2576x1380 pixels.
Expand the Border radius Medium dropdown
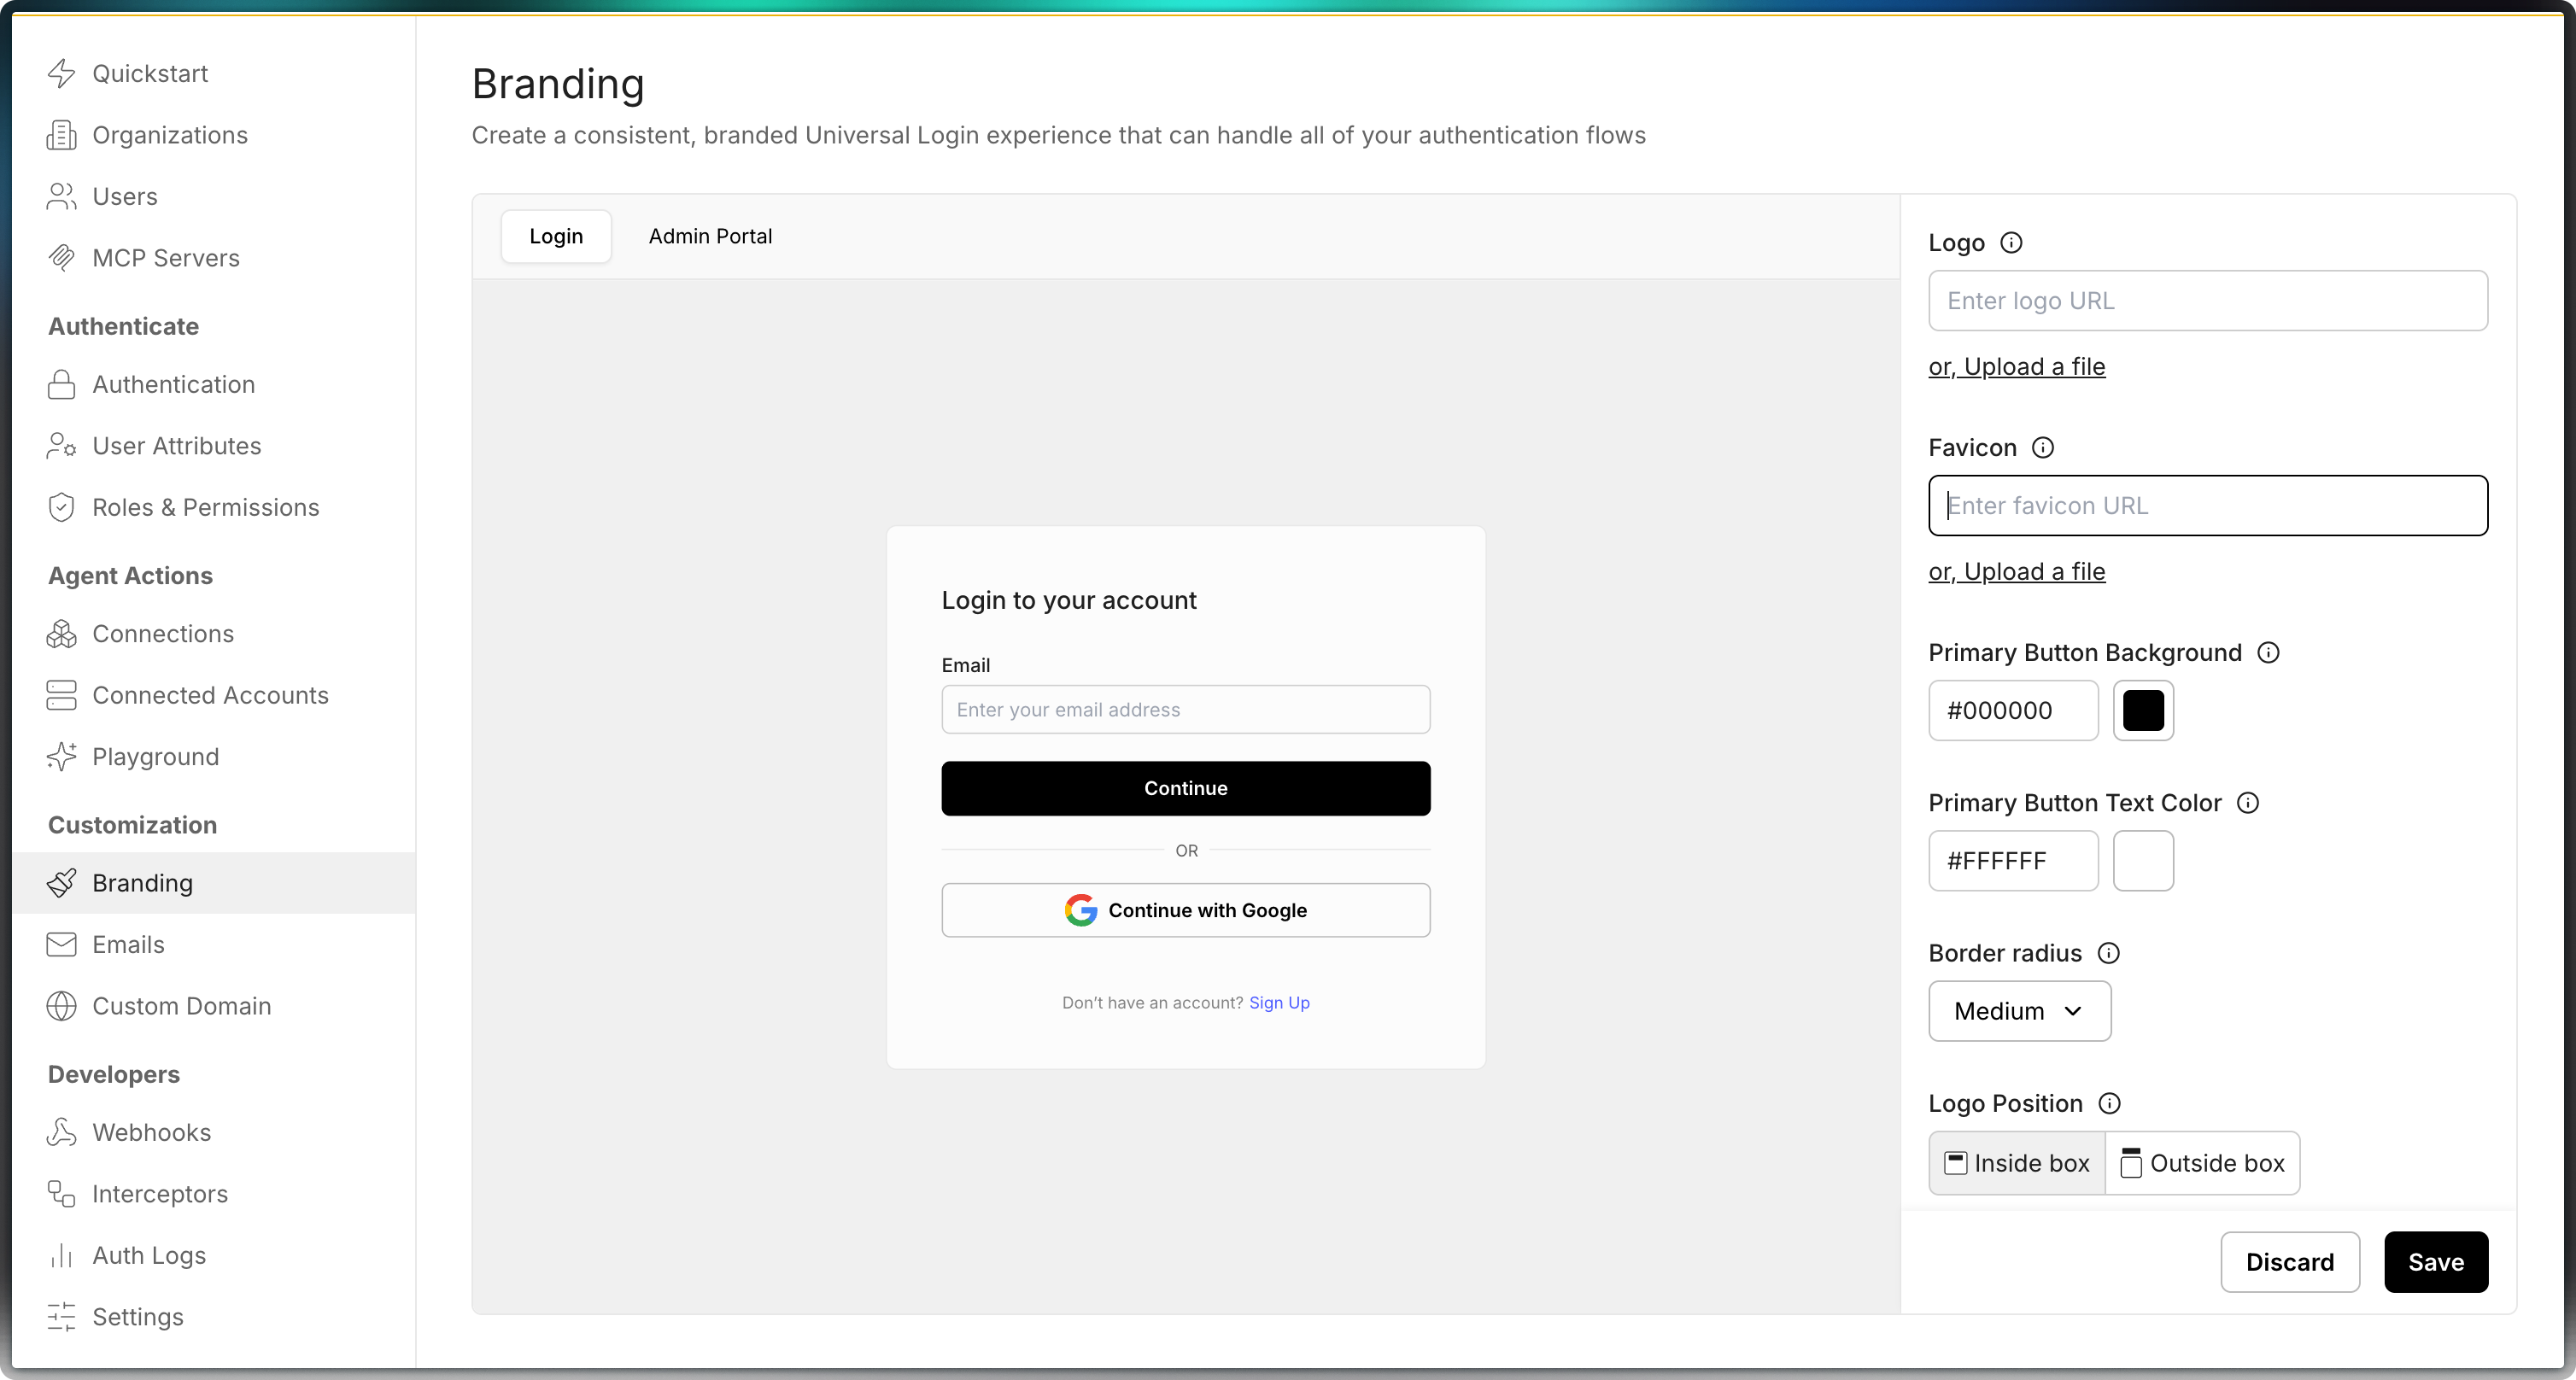[x=2019, y=1011]
